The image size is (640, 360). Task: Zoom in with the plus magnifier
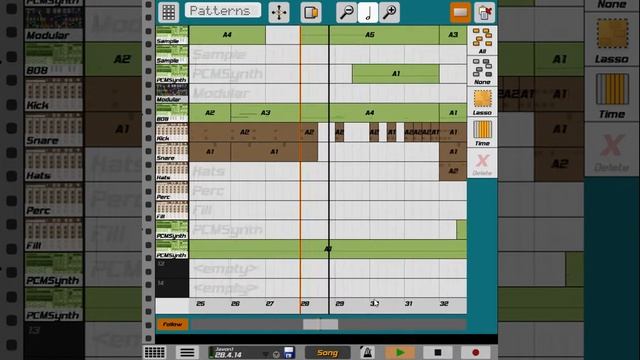389,12
